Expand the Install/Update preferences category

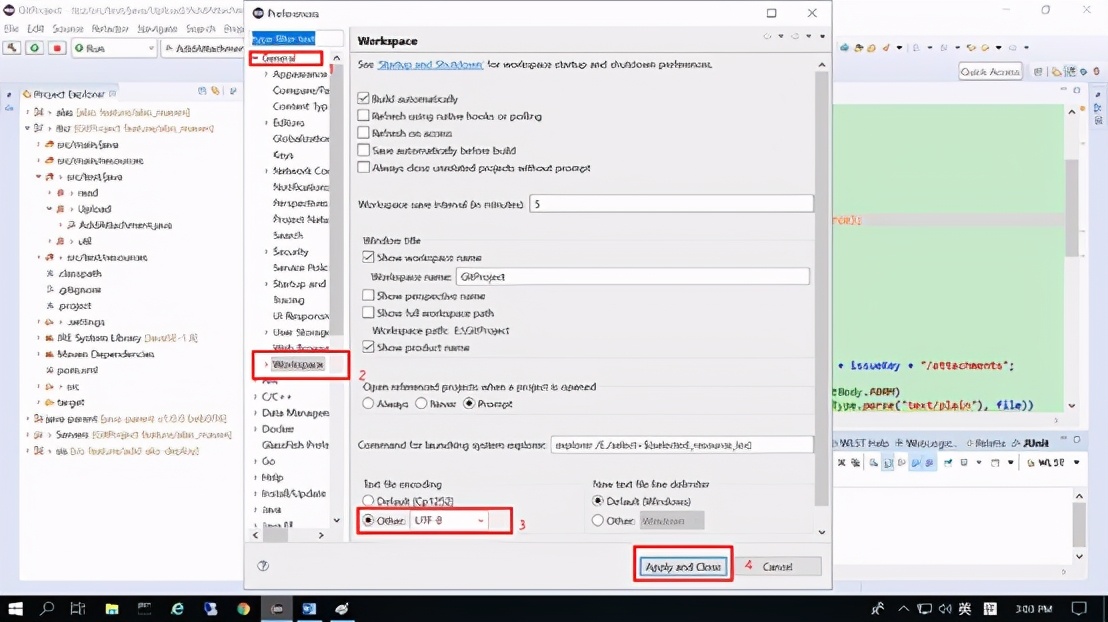click(255, 493)
